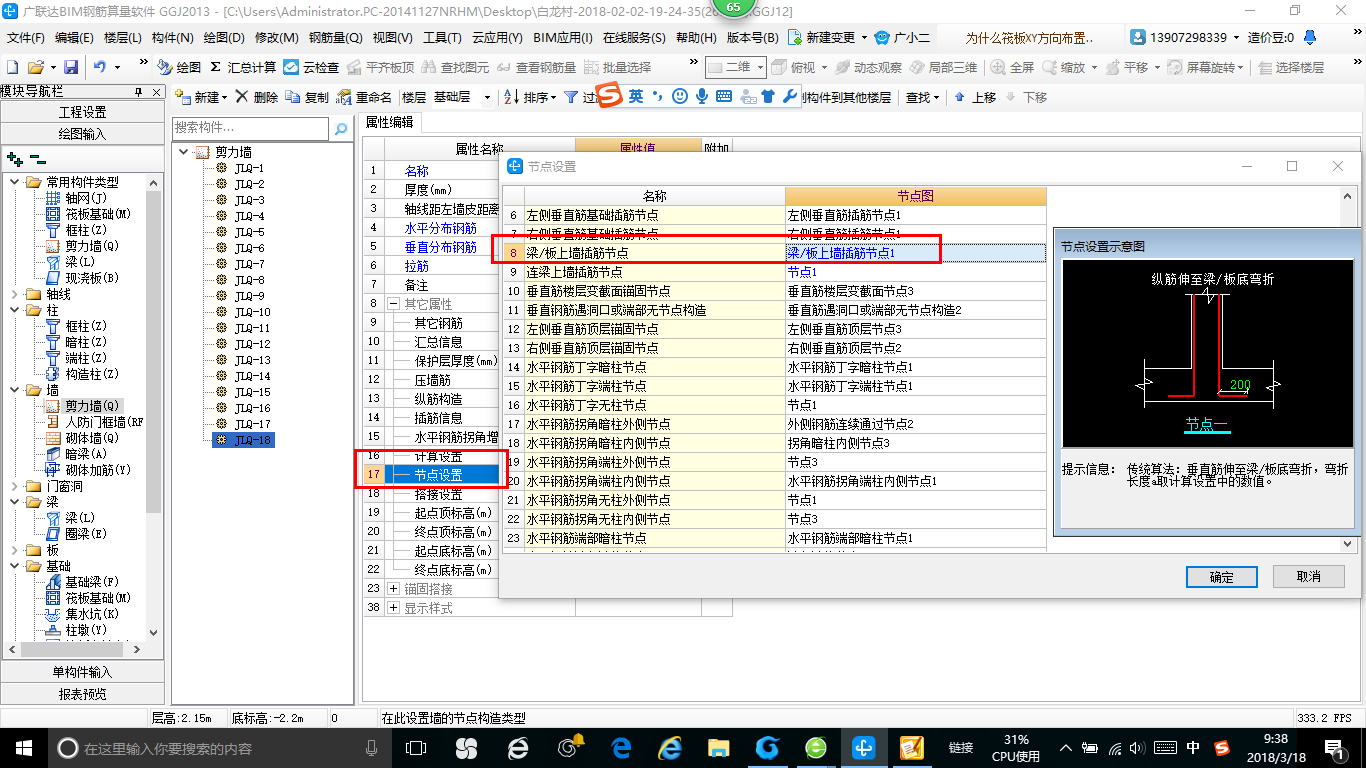
Task: Open the 二维 view mode dropdown
Action: coord(760,67)
